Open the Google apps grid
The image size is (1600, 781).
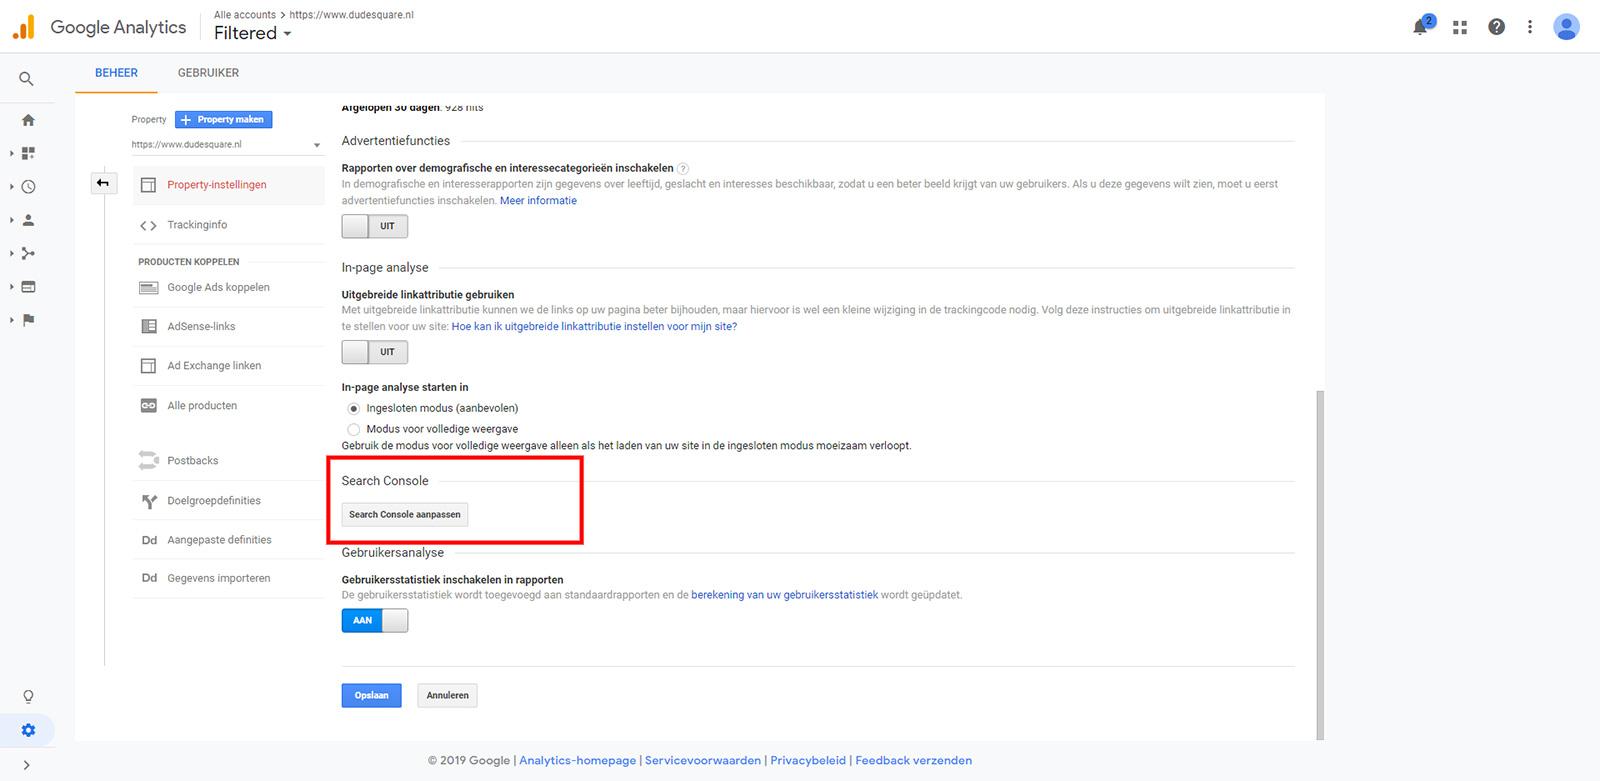point(1460,28)
